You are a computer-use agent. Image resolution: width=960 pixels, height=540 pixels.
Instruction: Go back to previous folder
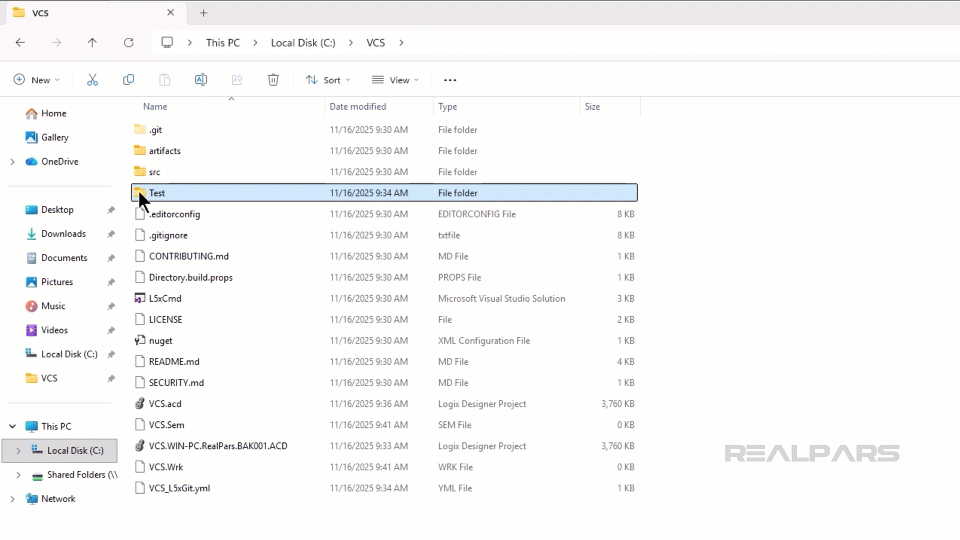pyautogui.click(x=20, y=43)
